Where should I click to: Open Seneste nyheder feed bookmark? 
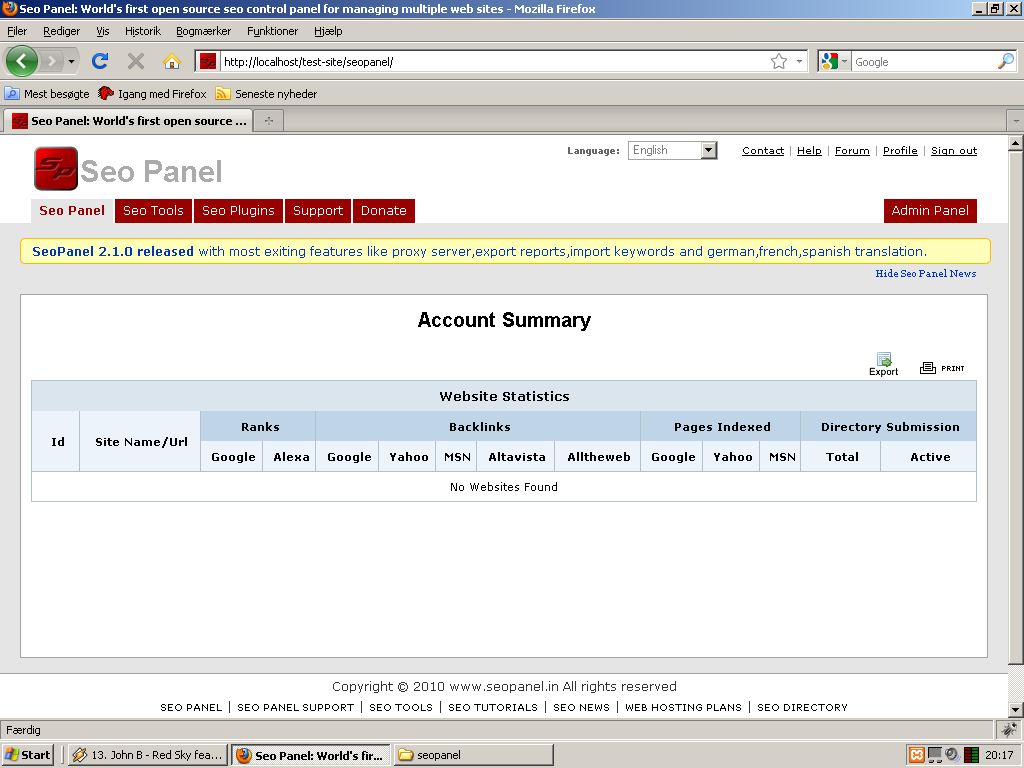point(266,94)
